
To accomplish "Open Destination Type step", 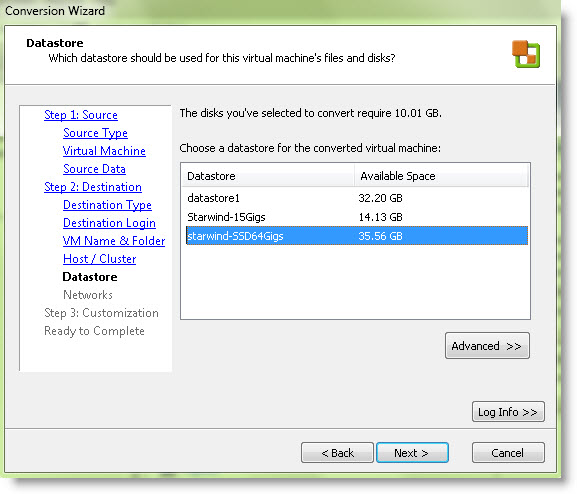I will coord(107,205).
